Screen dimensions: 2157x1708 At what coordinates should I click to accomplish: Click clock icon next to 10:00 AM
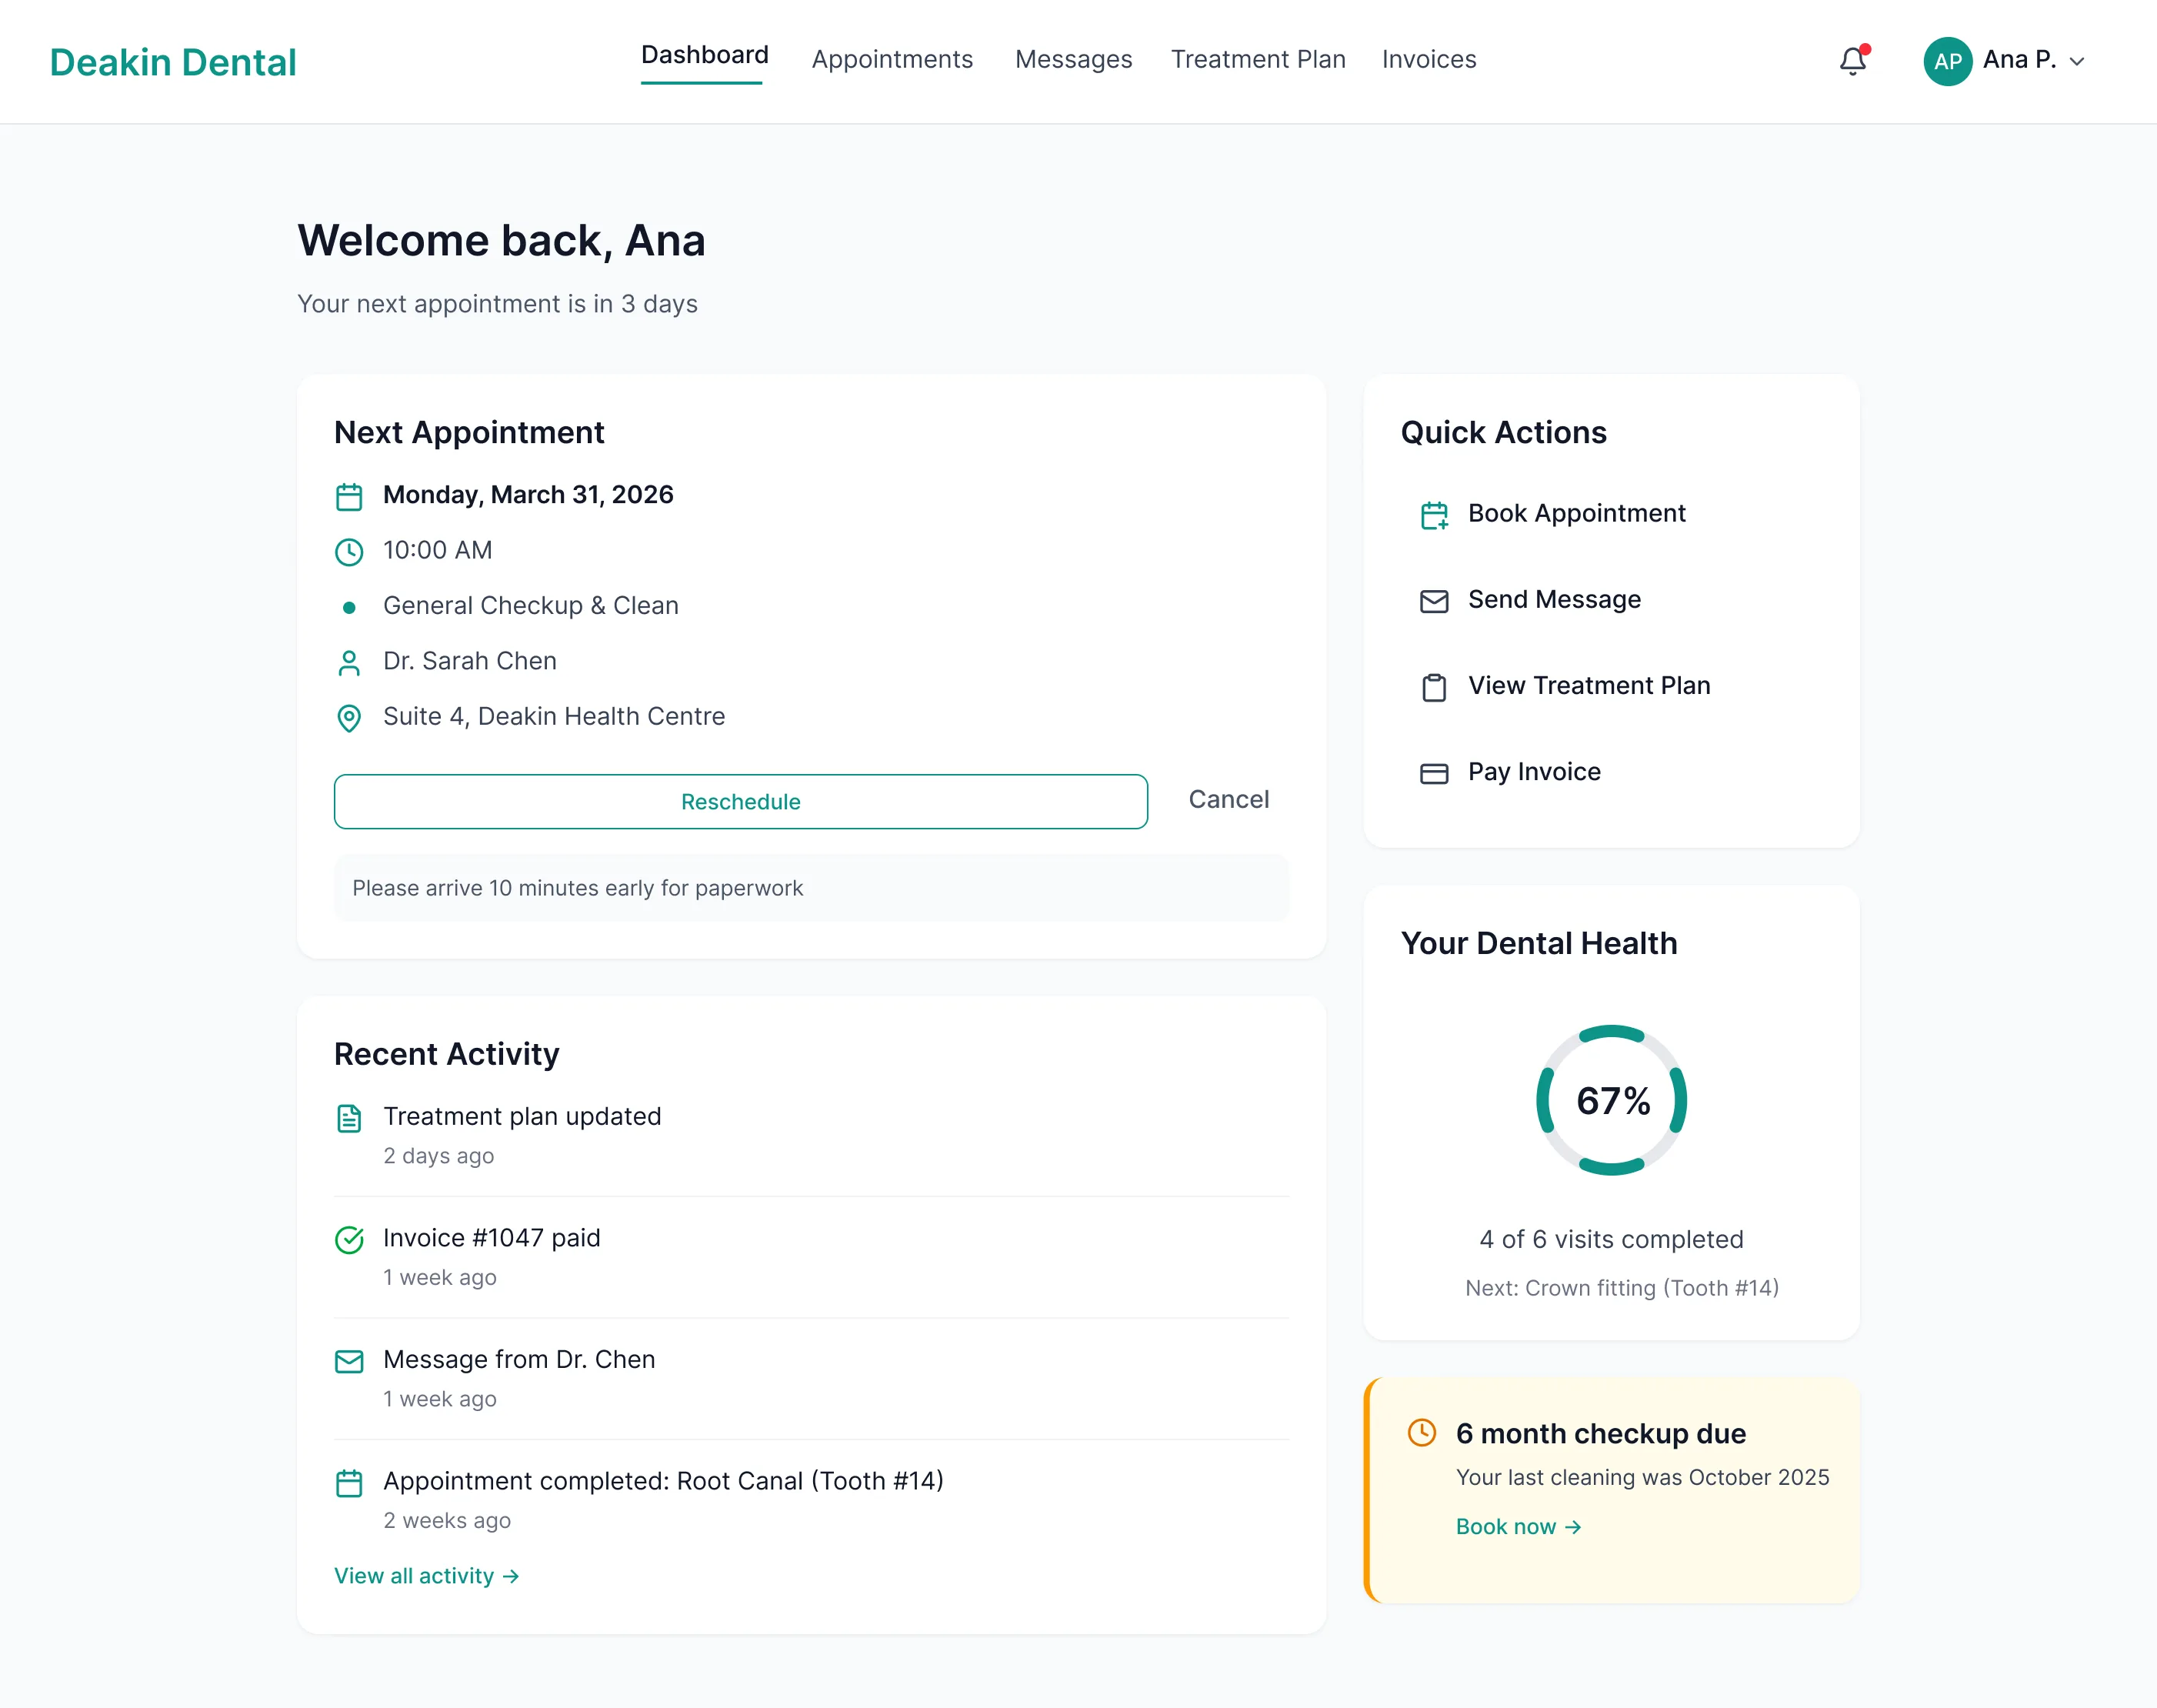pyautogui.click(x=349, y=552)
